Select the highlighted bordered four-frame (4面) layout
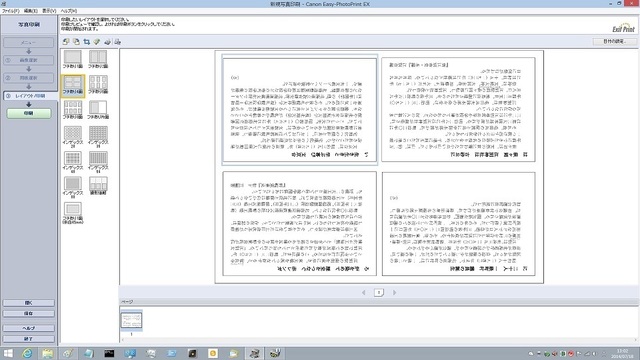 point(73,85)
